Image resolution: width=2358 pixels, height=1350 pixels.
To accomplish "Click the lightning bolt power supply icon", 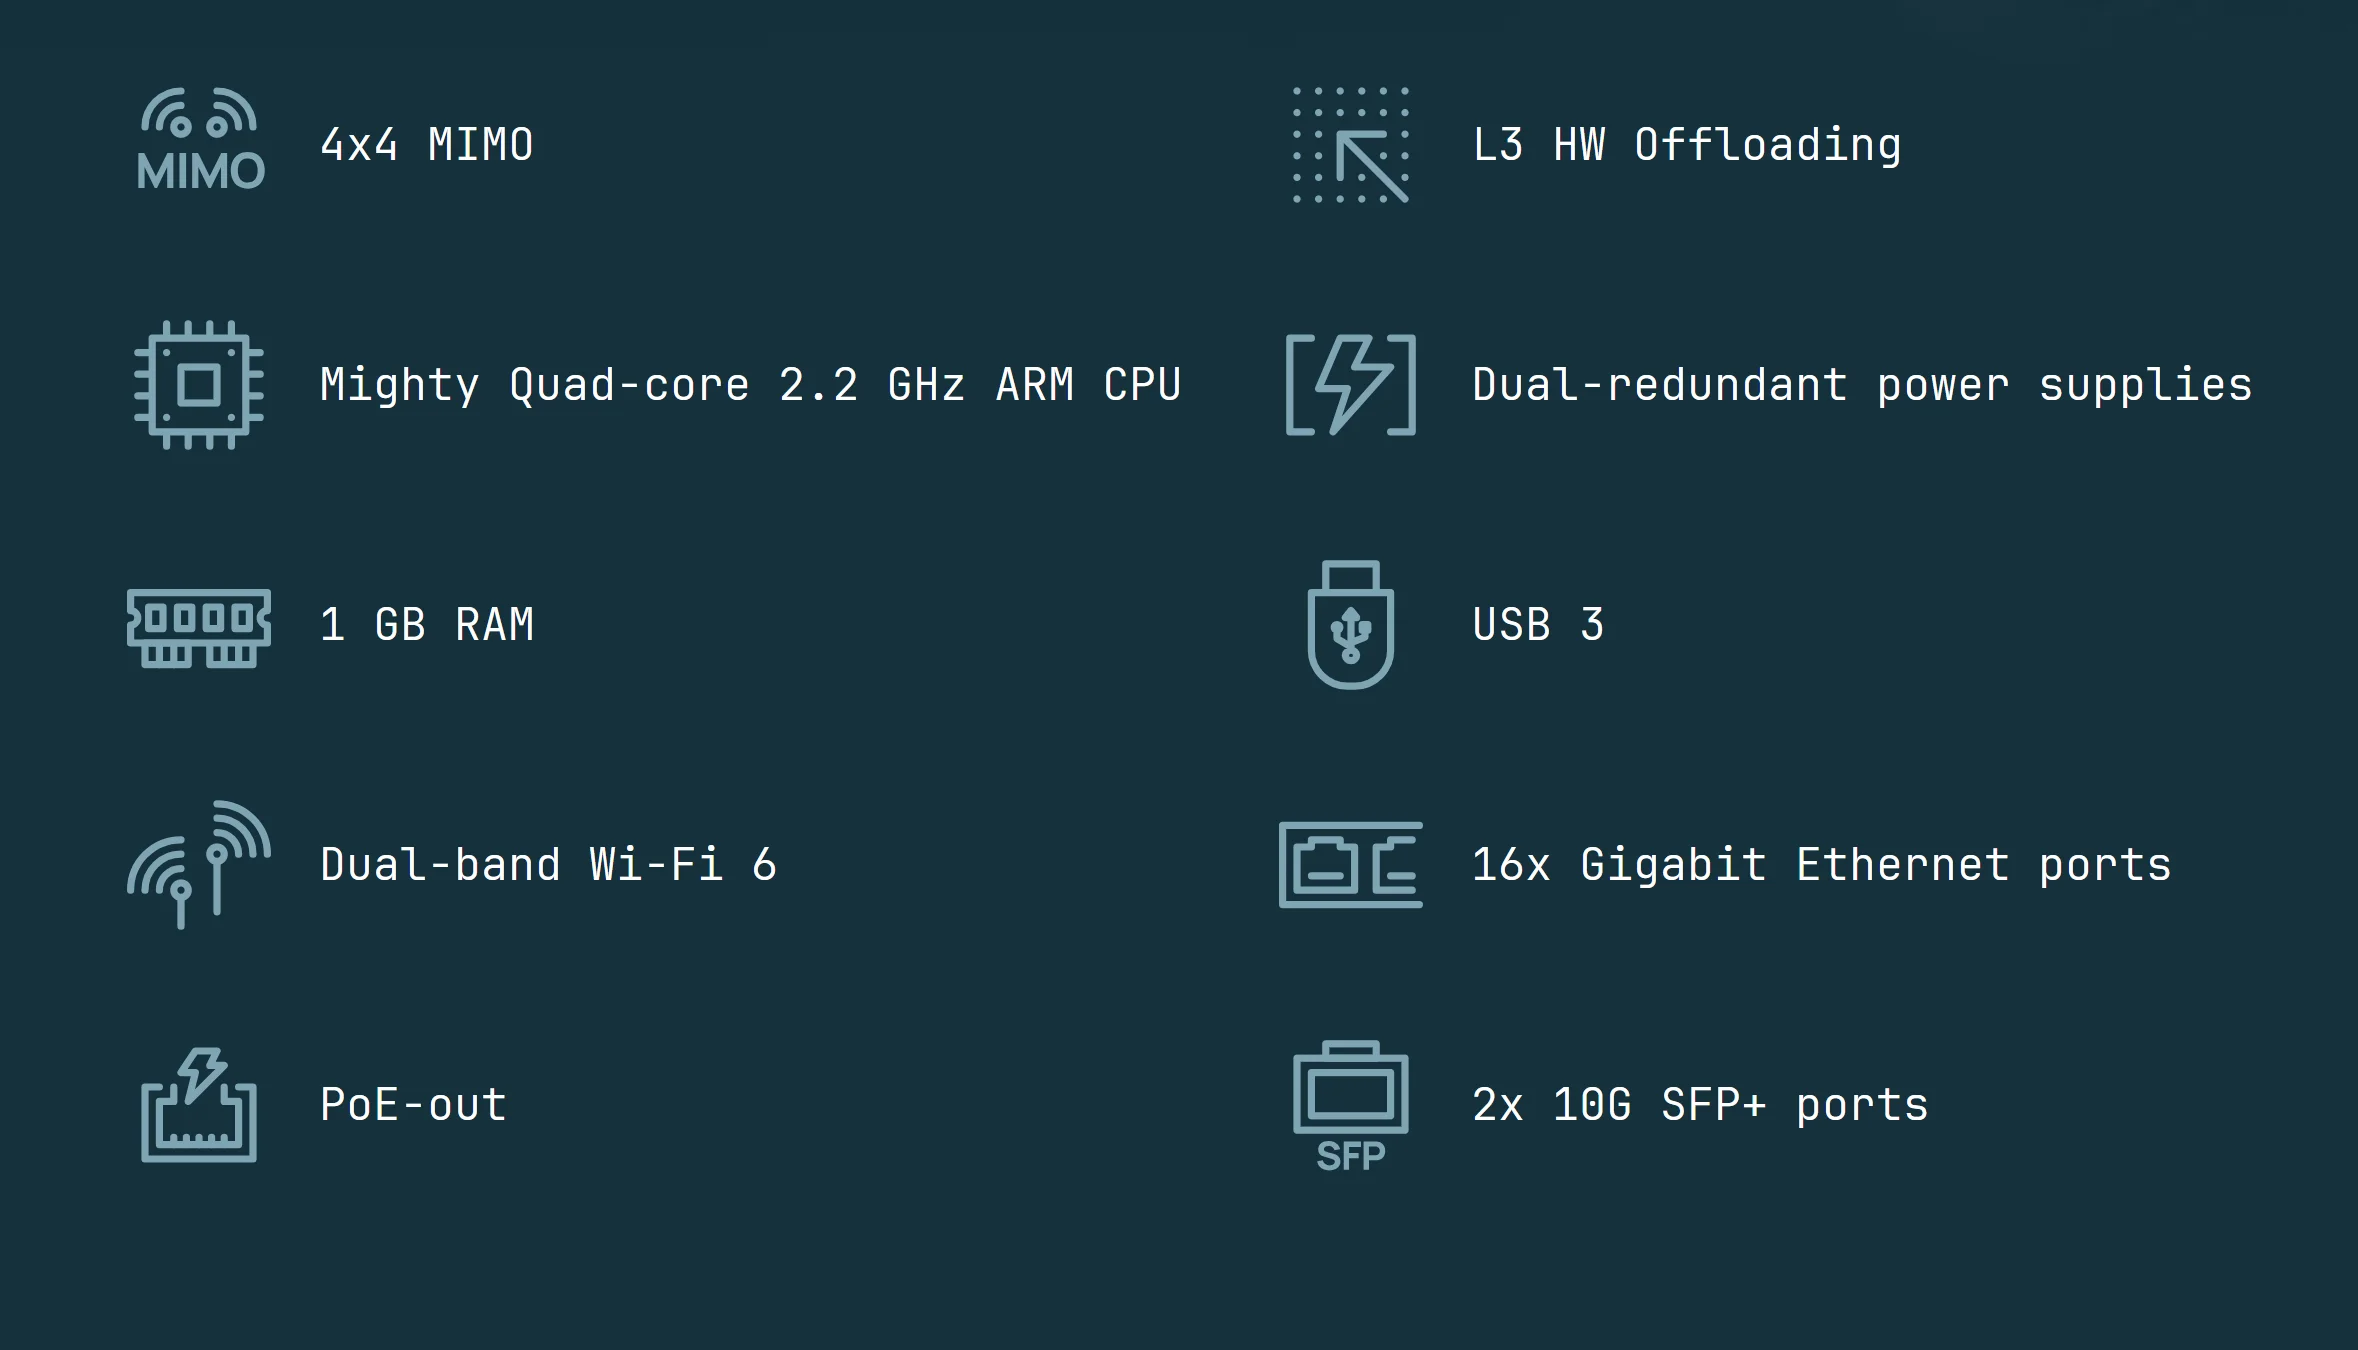I will [1350, 385].
